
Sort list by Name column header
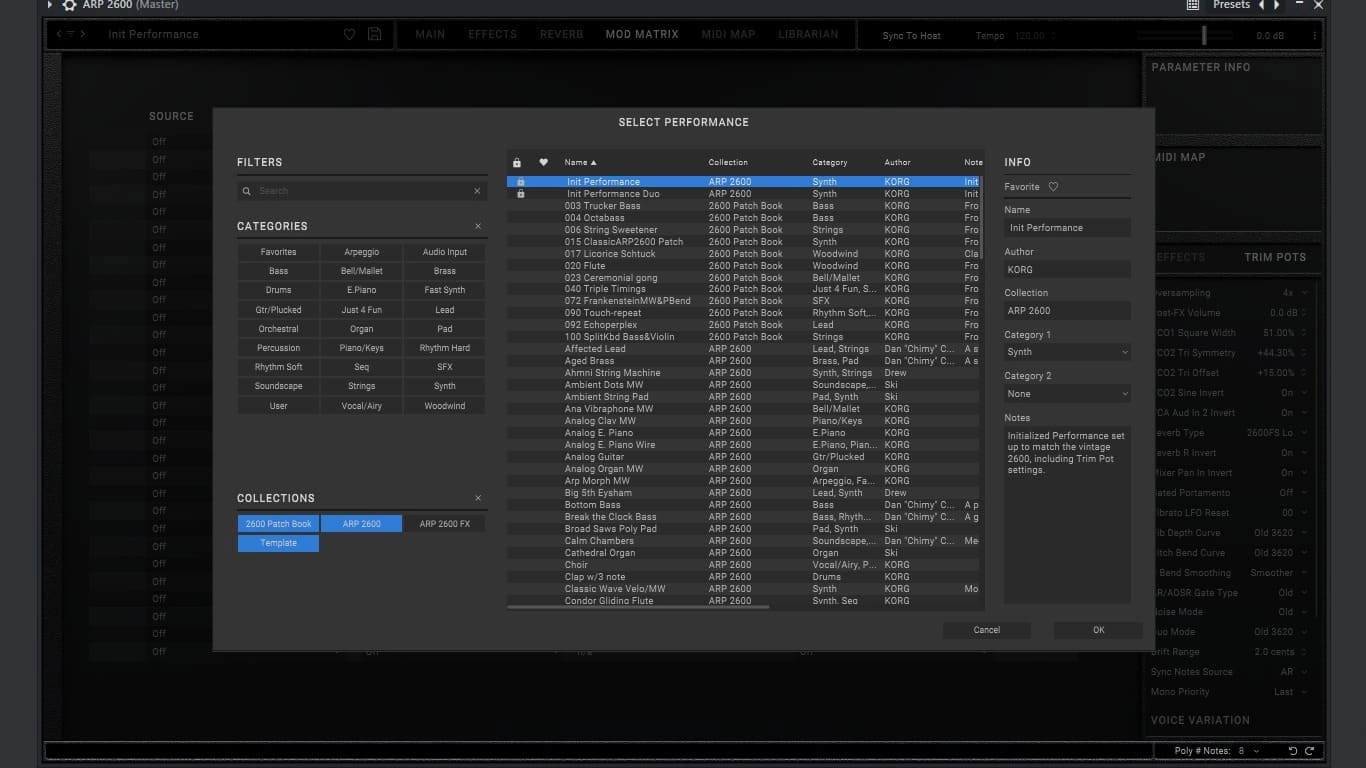[x=580, y=162]
